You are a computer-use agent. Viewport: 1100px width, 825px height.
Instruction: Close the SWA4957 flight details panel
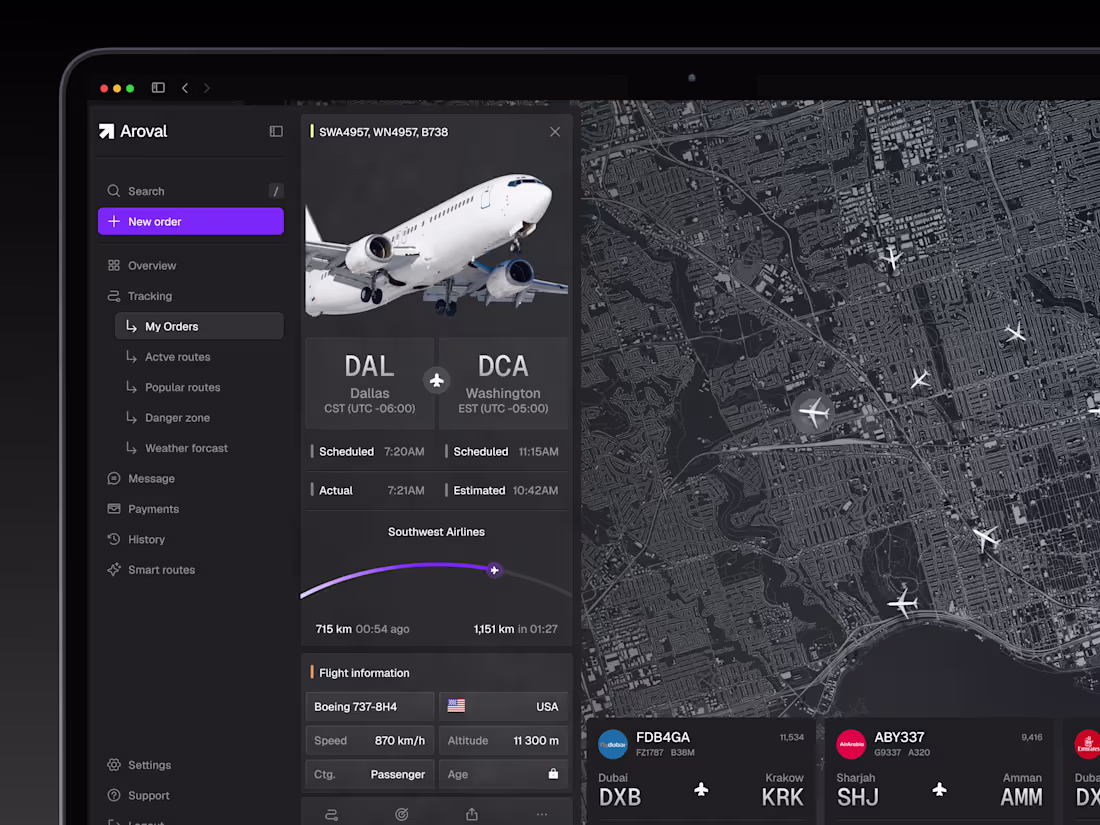pos(555,132)
